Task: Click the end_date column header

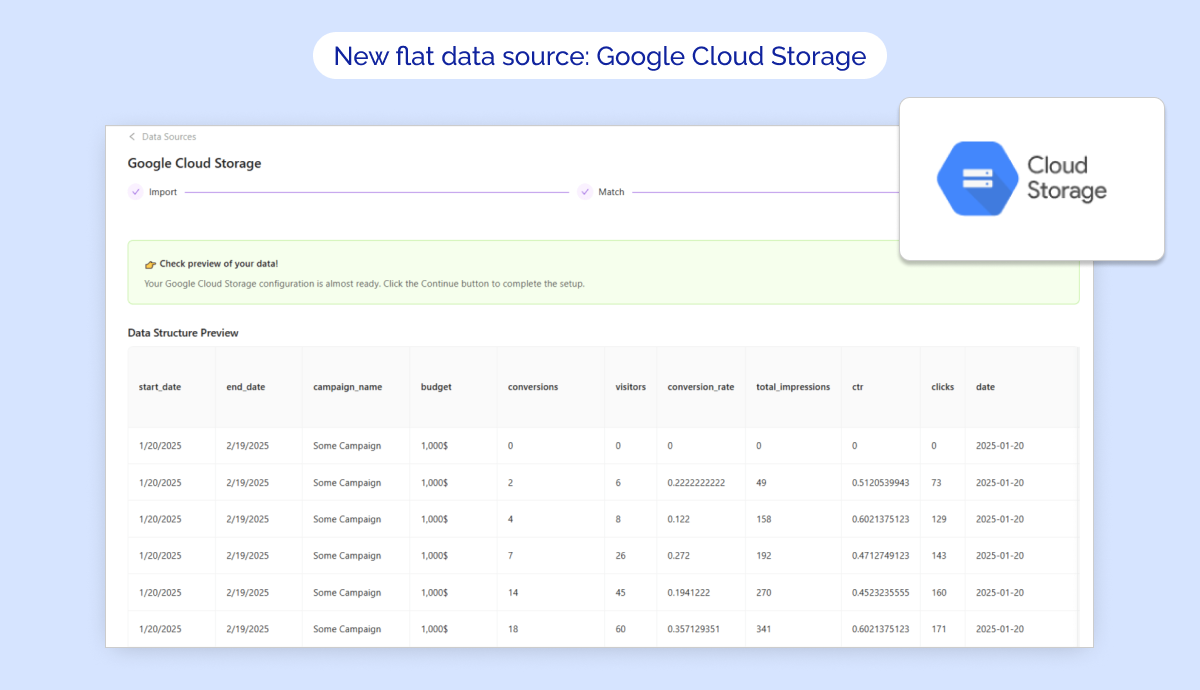Action: click(246, 387)
